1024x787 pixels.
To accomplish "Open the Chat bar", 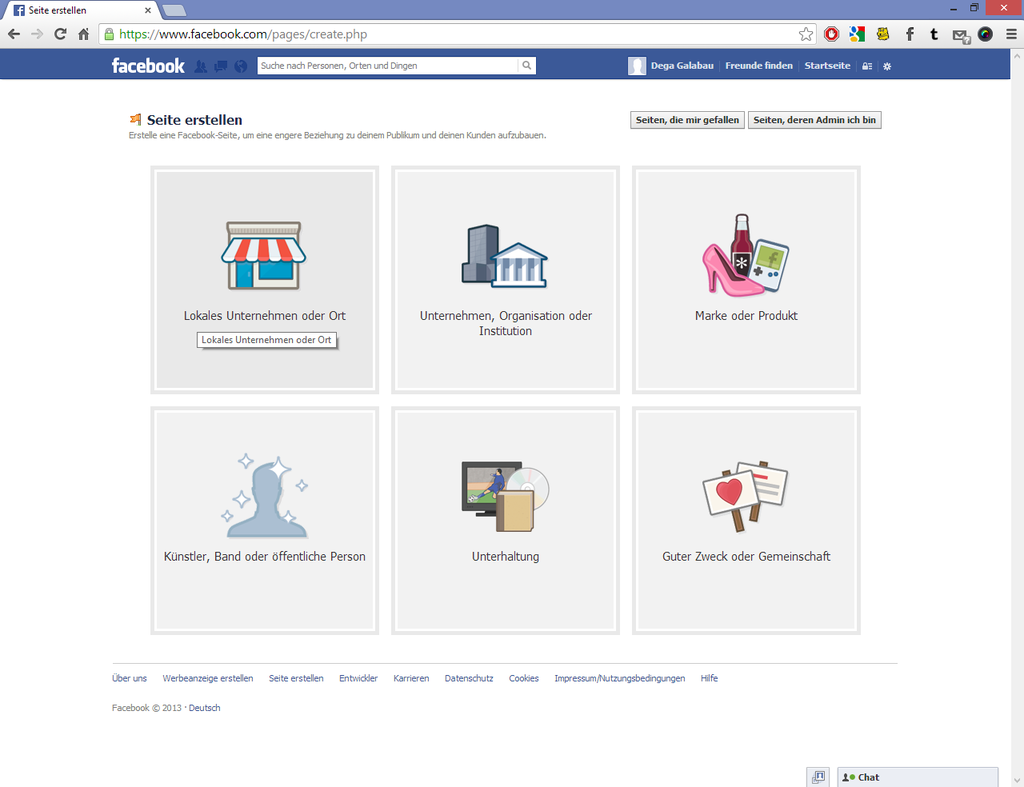I will 918,777.
